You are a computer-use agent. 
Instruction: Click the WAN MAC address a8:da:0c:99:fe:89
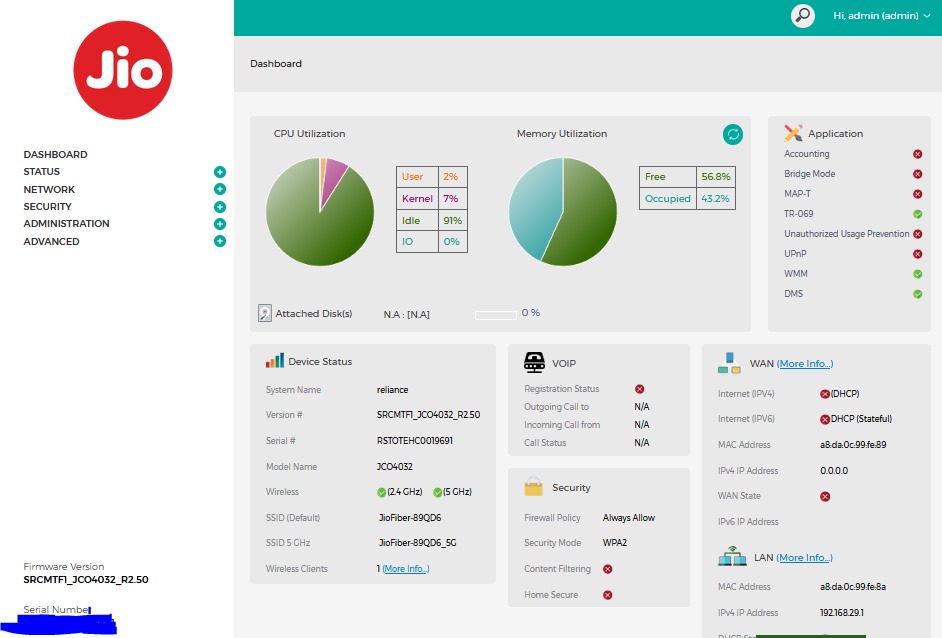[x=853, y=445]
